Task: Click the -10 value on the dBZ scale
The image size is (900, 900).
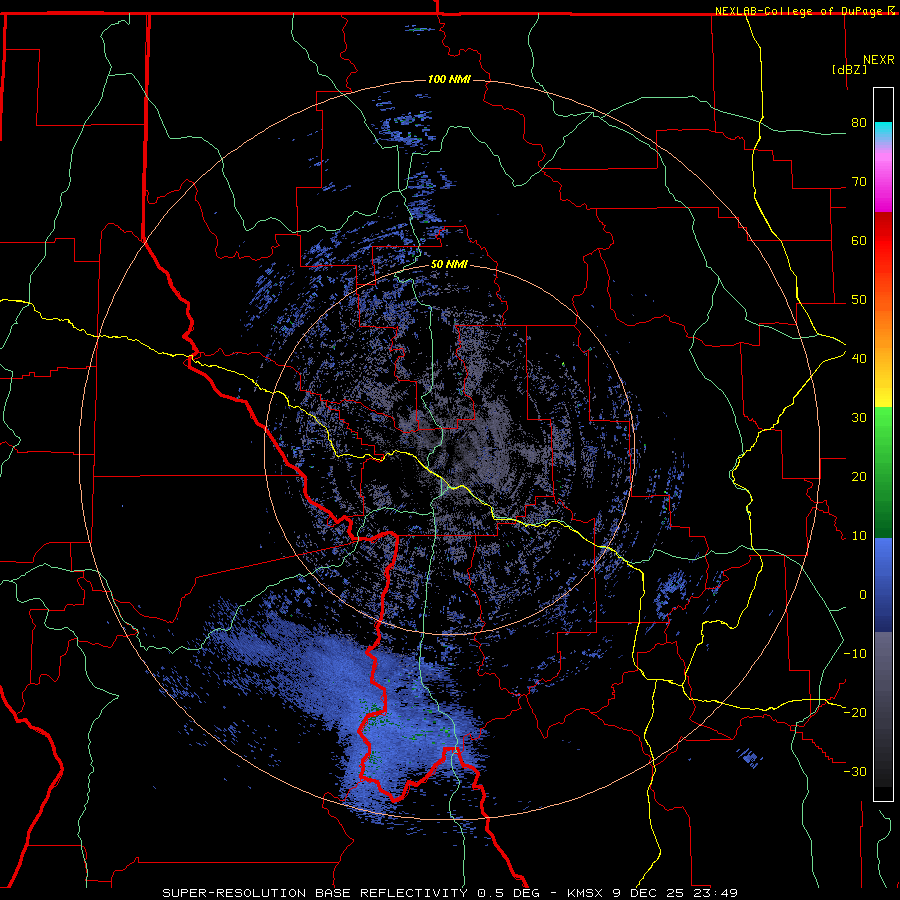Action: (x=855, y=654)
